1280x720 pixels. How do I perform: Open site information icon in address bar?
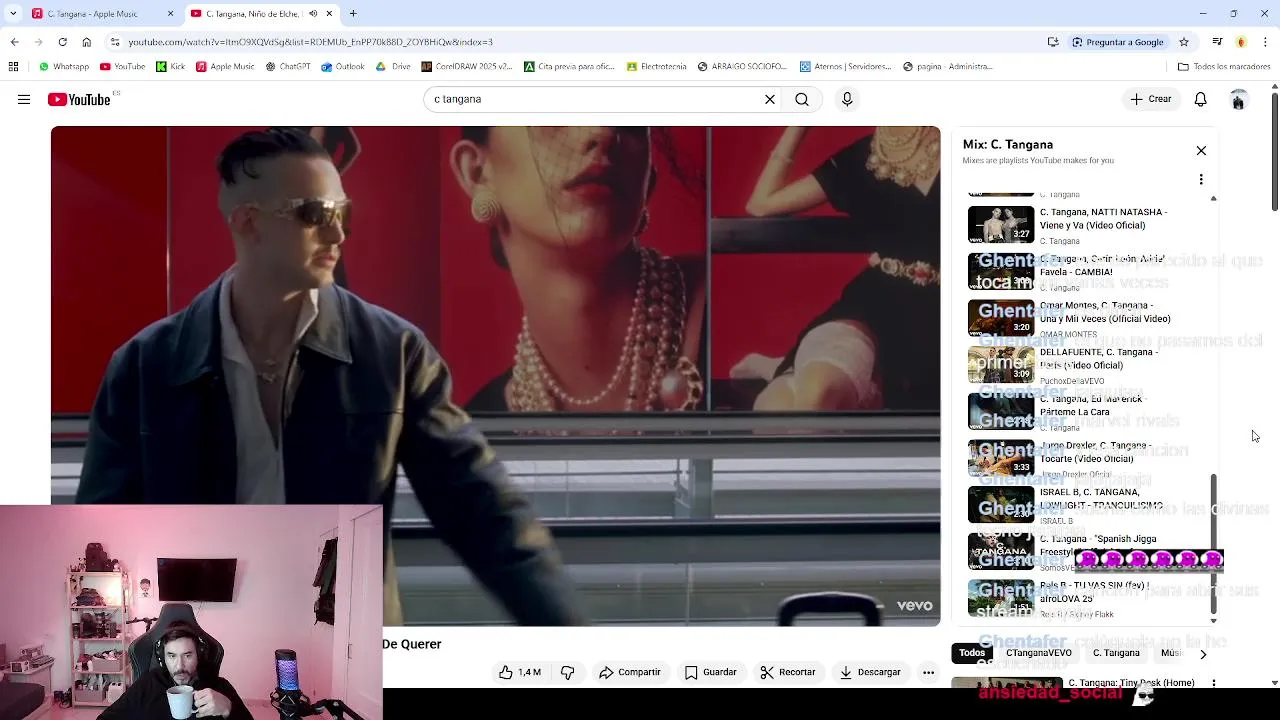tap(115, 42)
